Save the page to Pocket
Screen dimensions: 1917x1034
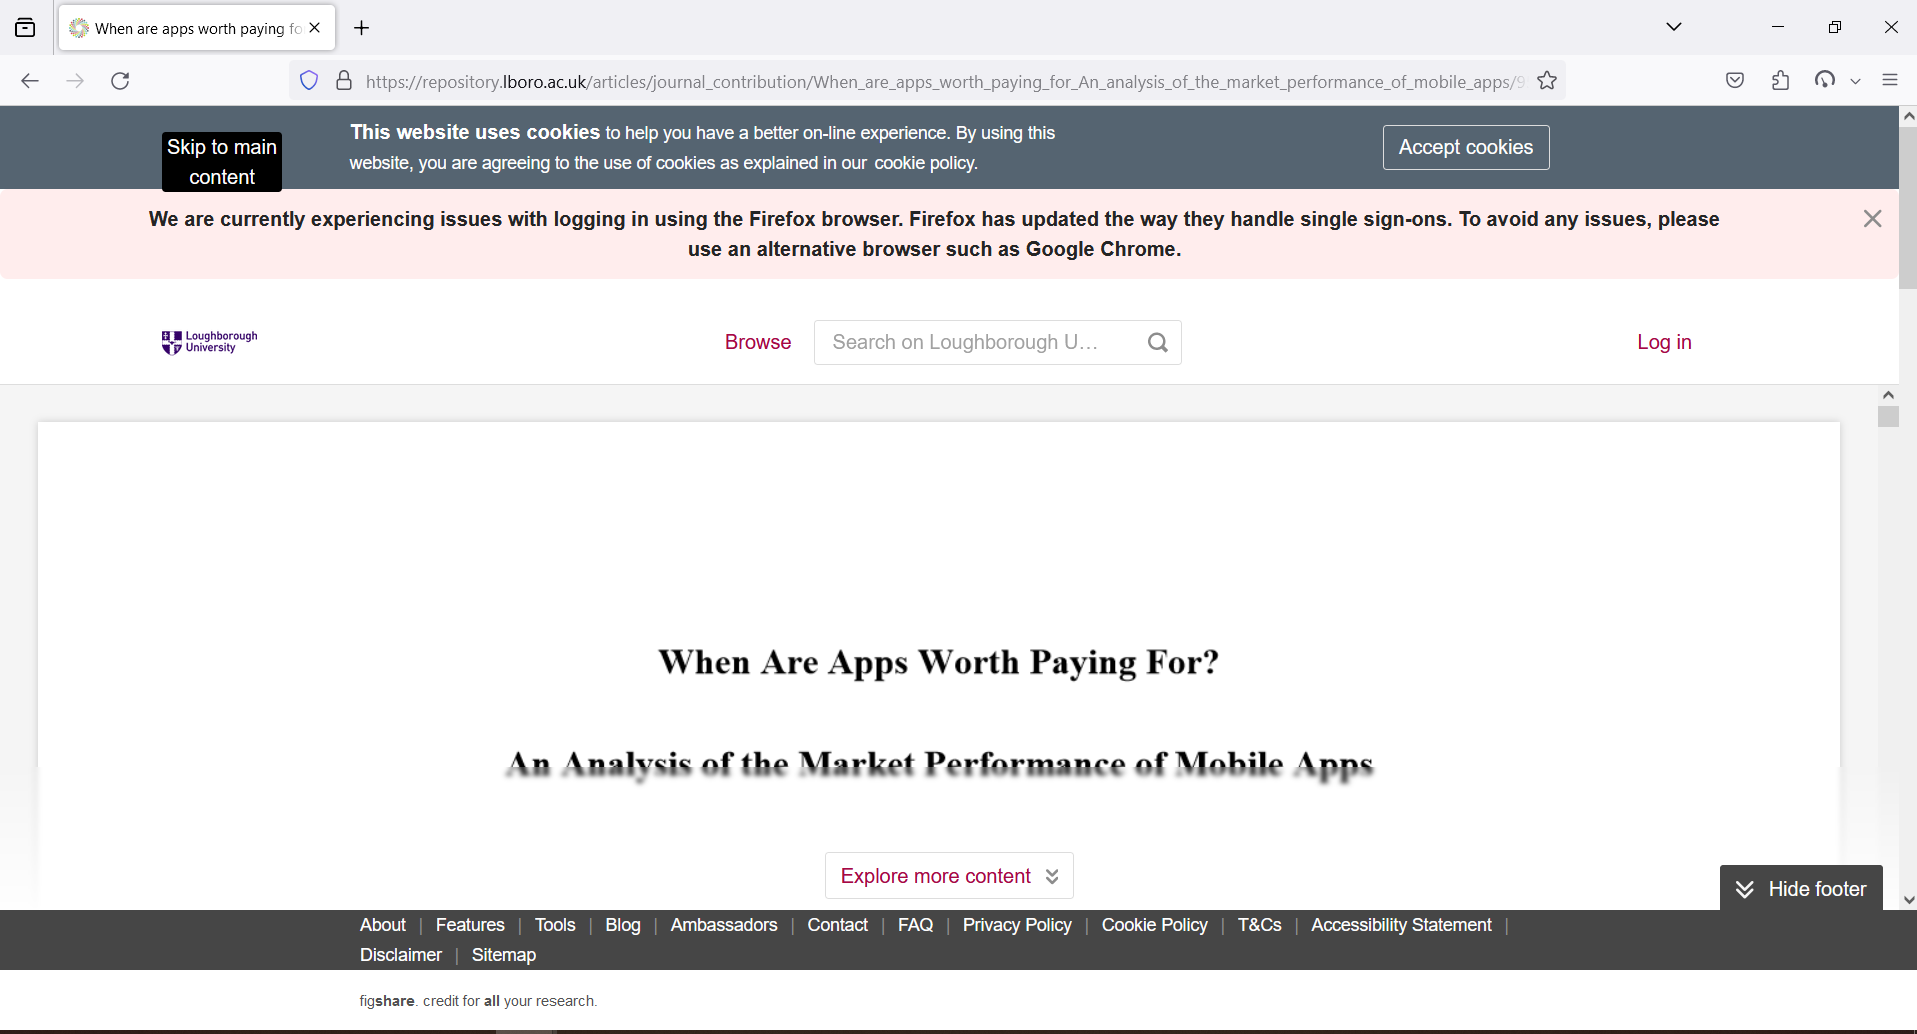click(x=1735, y=81)
